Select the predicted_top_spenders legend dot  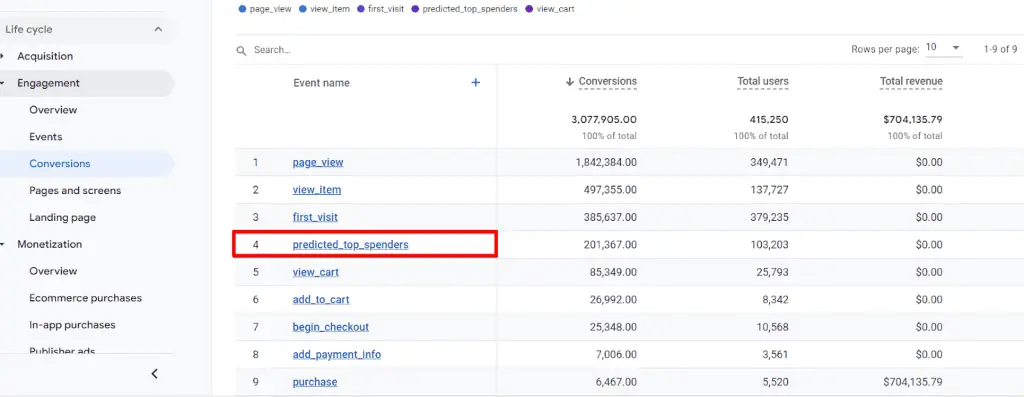(415, 9)
